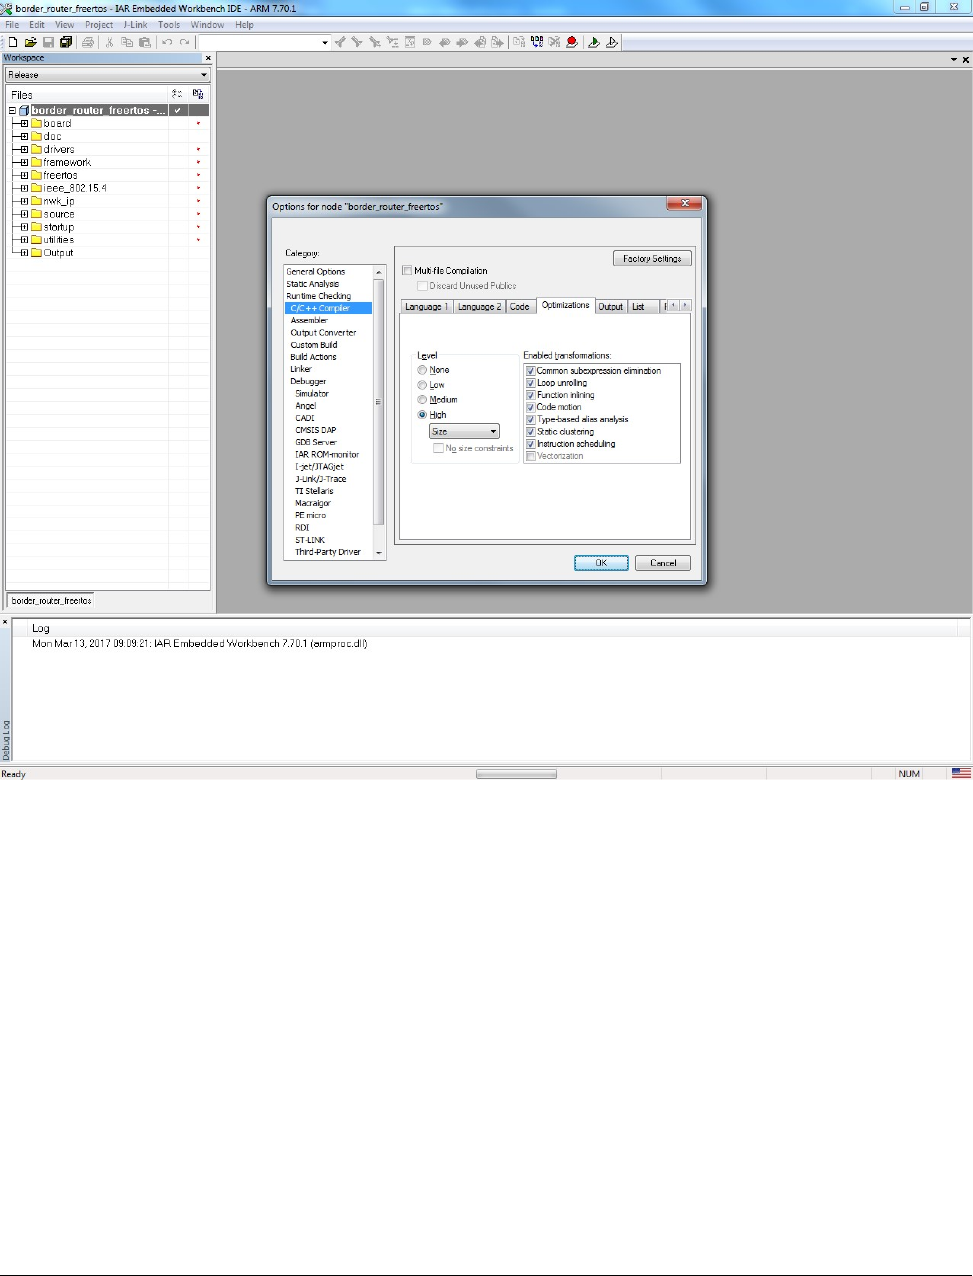Click the Find Next toolbar icon
973x1276 pixels.
pyautogui.click(x=357, y=42)
